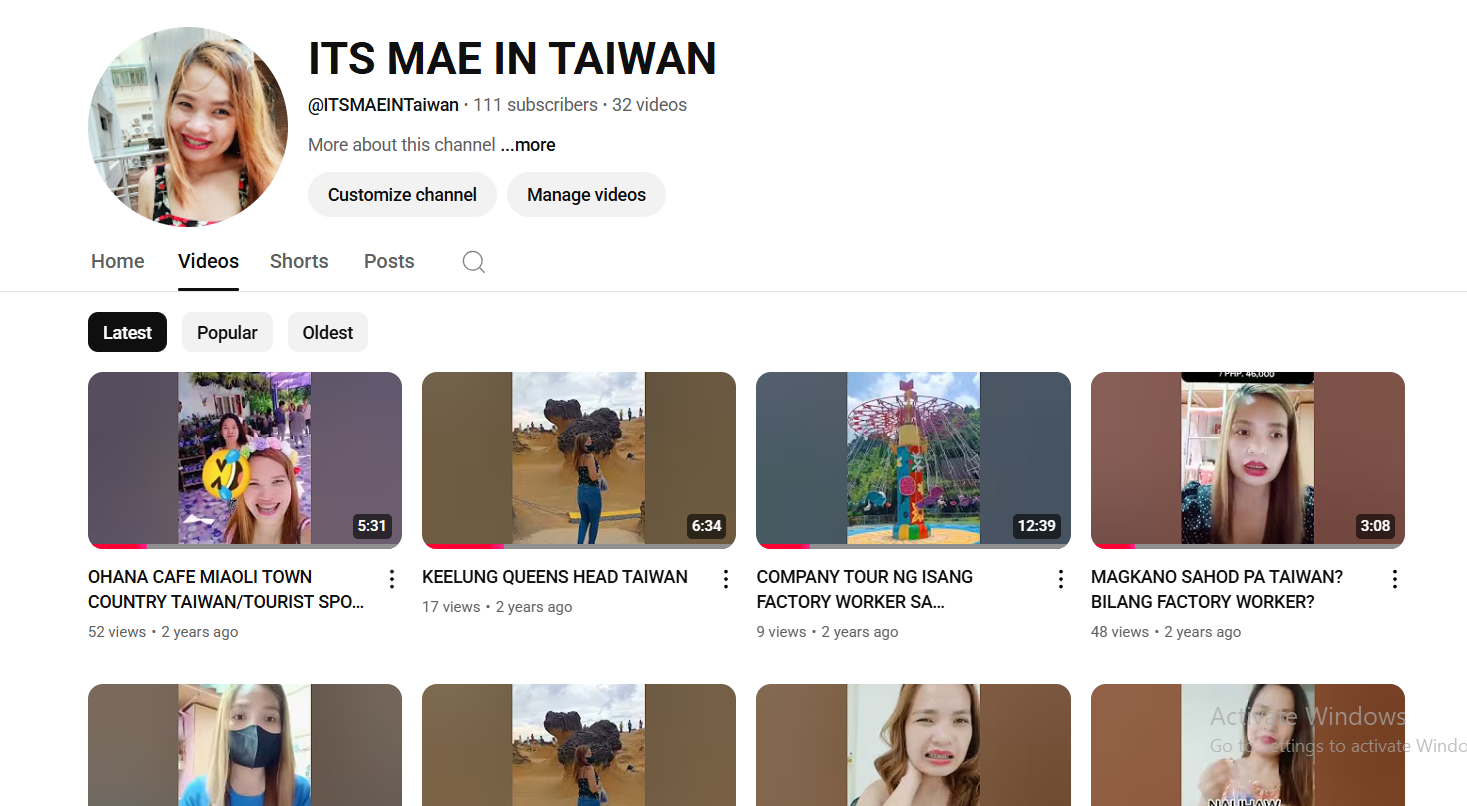
Task: Click the 111 subscribers count
Action: point(535,105)
